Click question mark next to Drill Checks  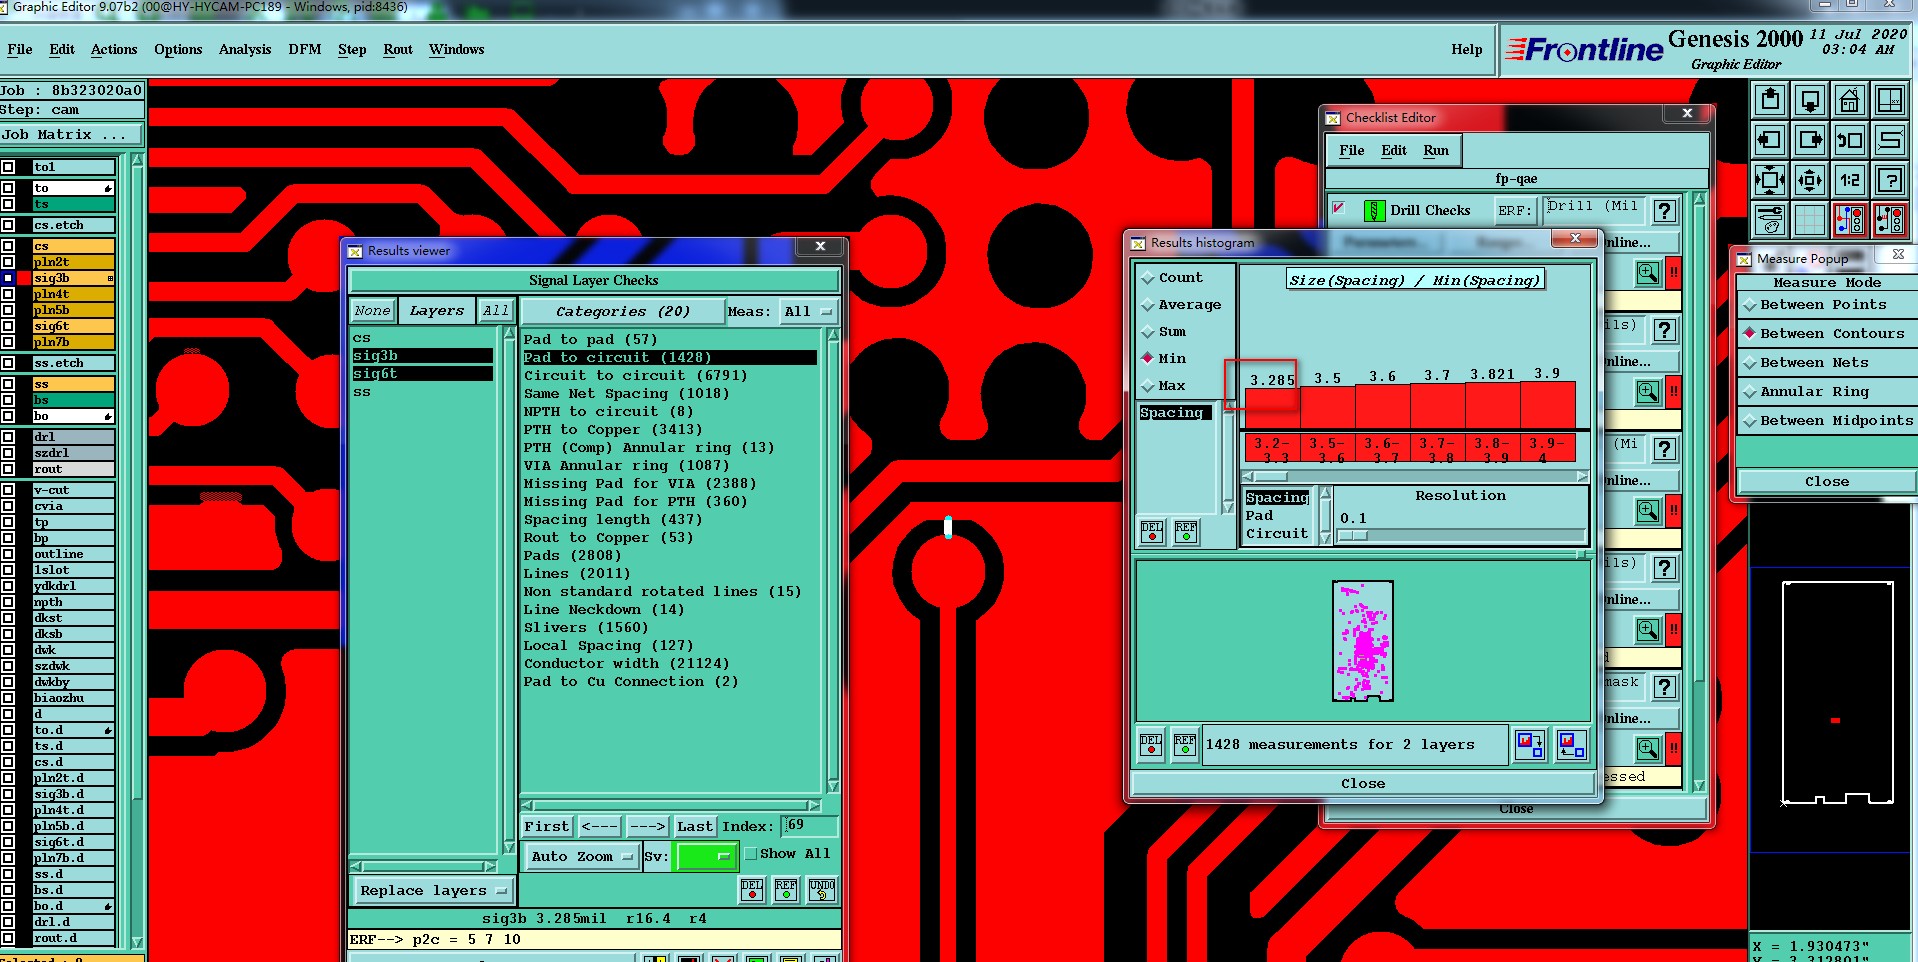pos(1664,211)
